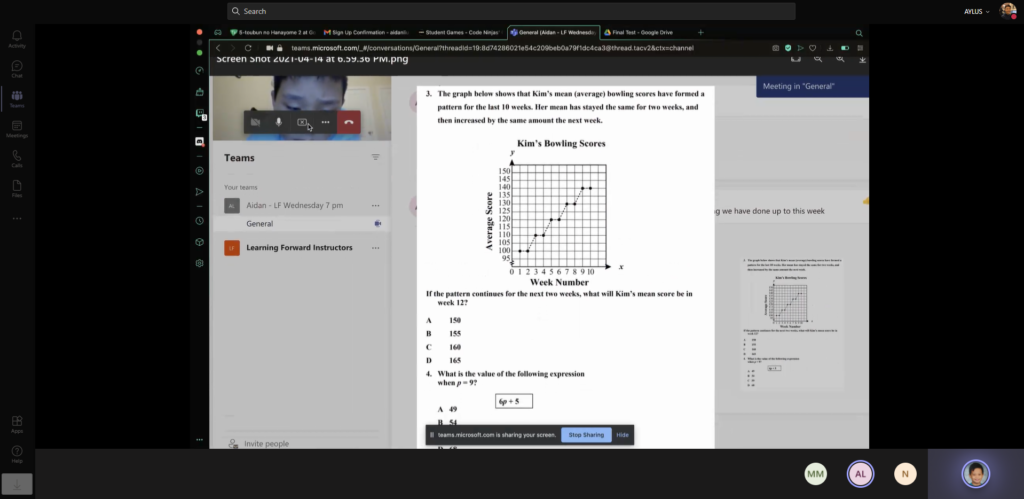Zoom in on the image preview
This screenshot has height=499, width=1024.
click(x=840, y=59)
